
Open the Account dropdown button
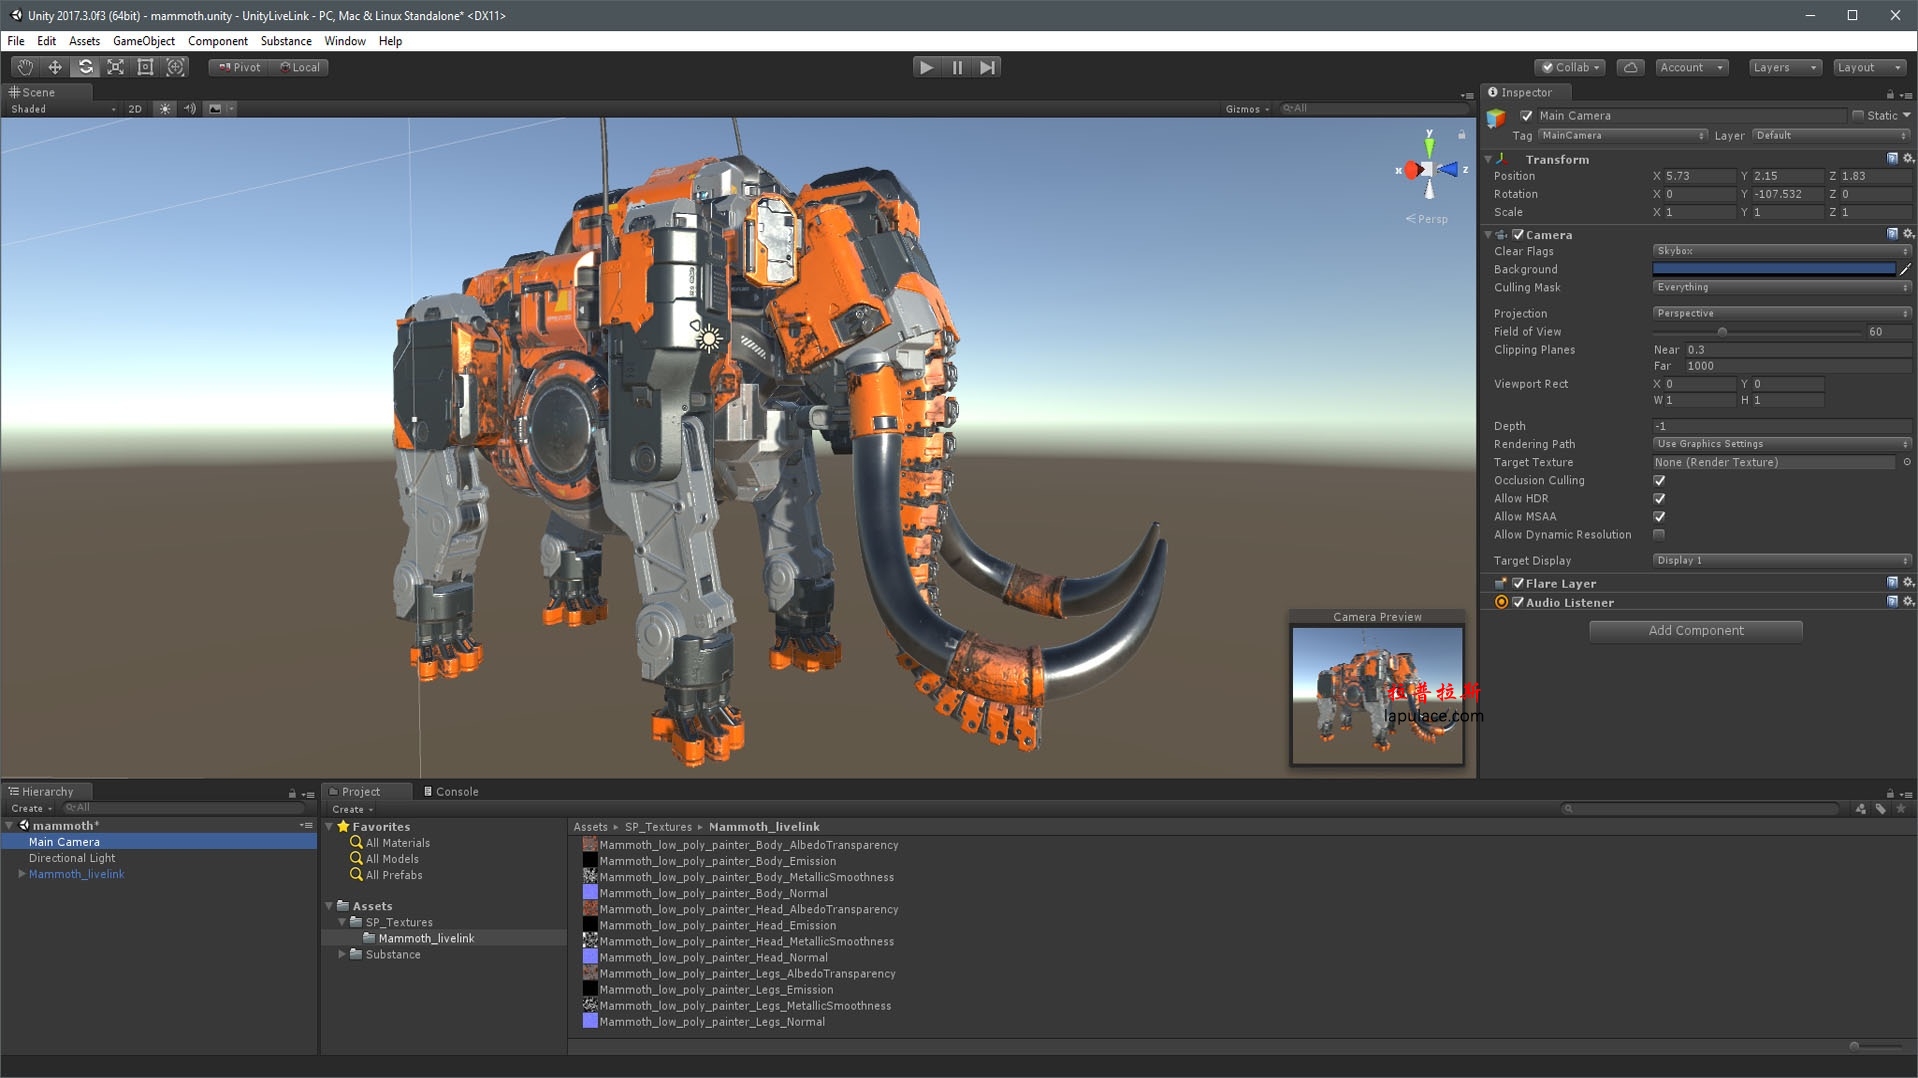click(1691, 67)
